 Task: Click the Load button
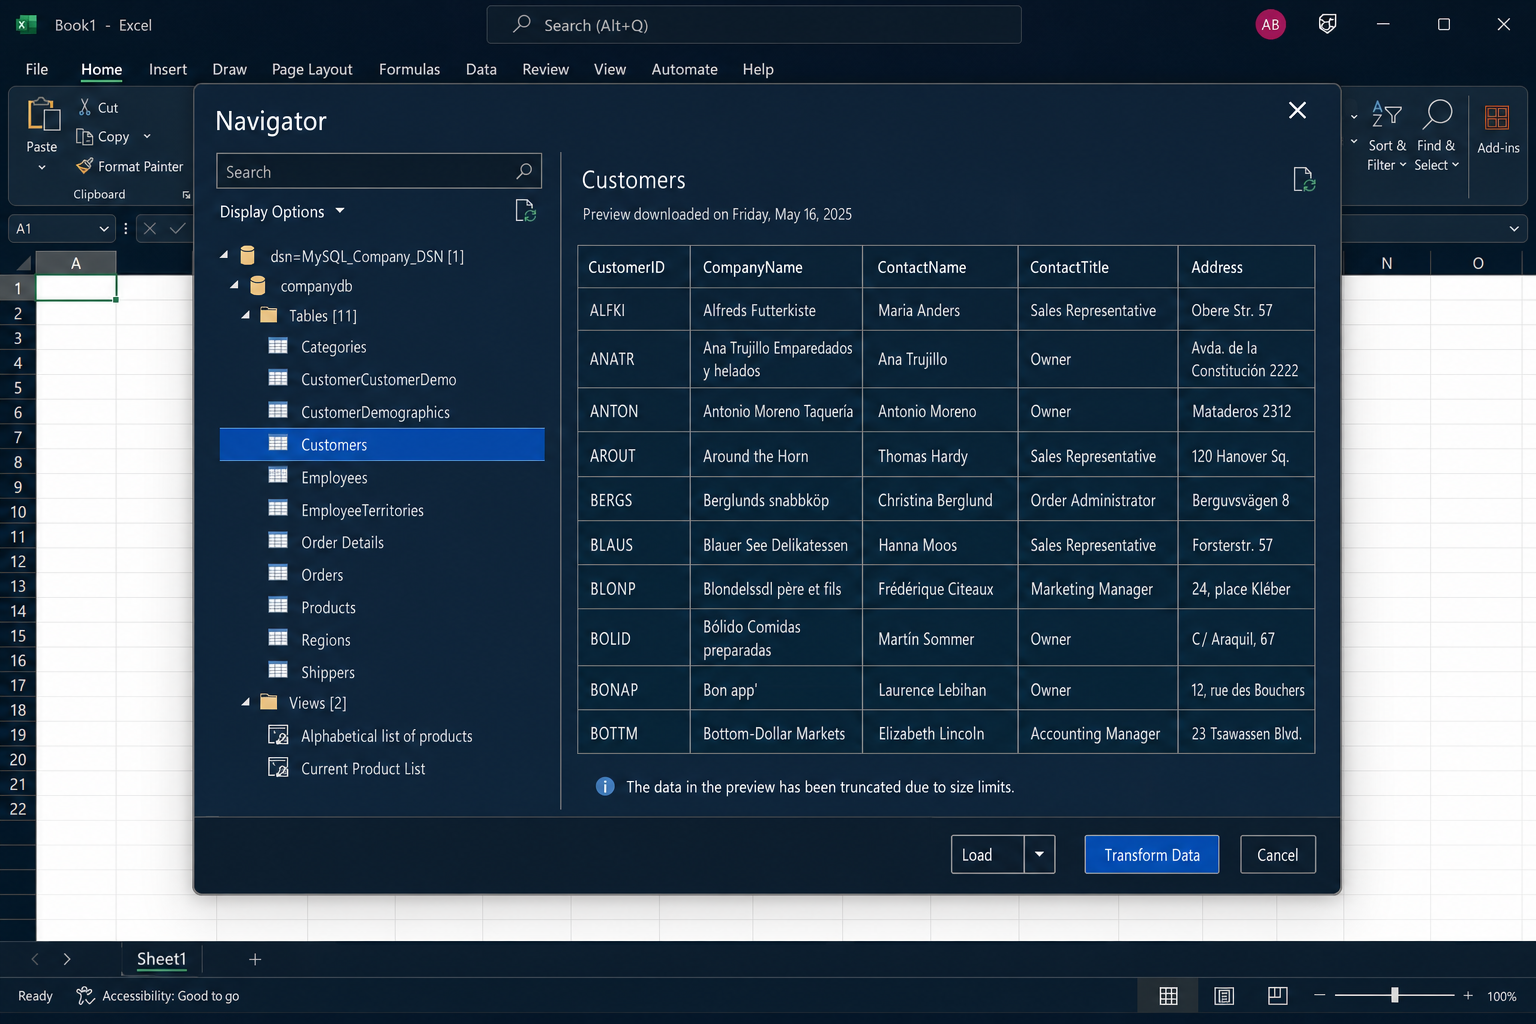pos(987,854)
